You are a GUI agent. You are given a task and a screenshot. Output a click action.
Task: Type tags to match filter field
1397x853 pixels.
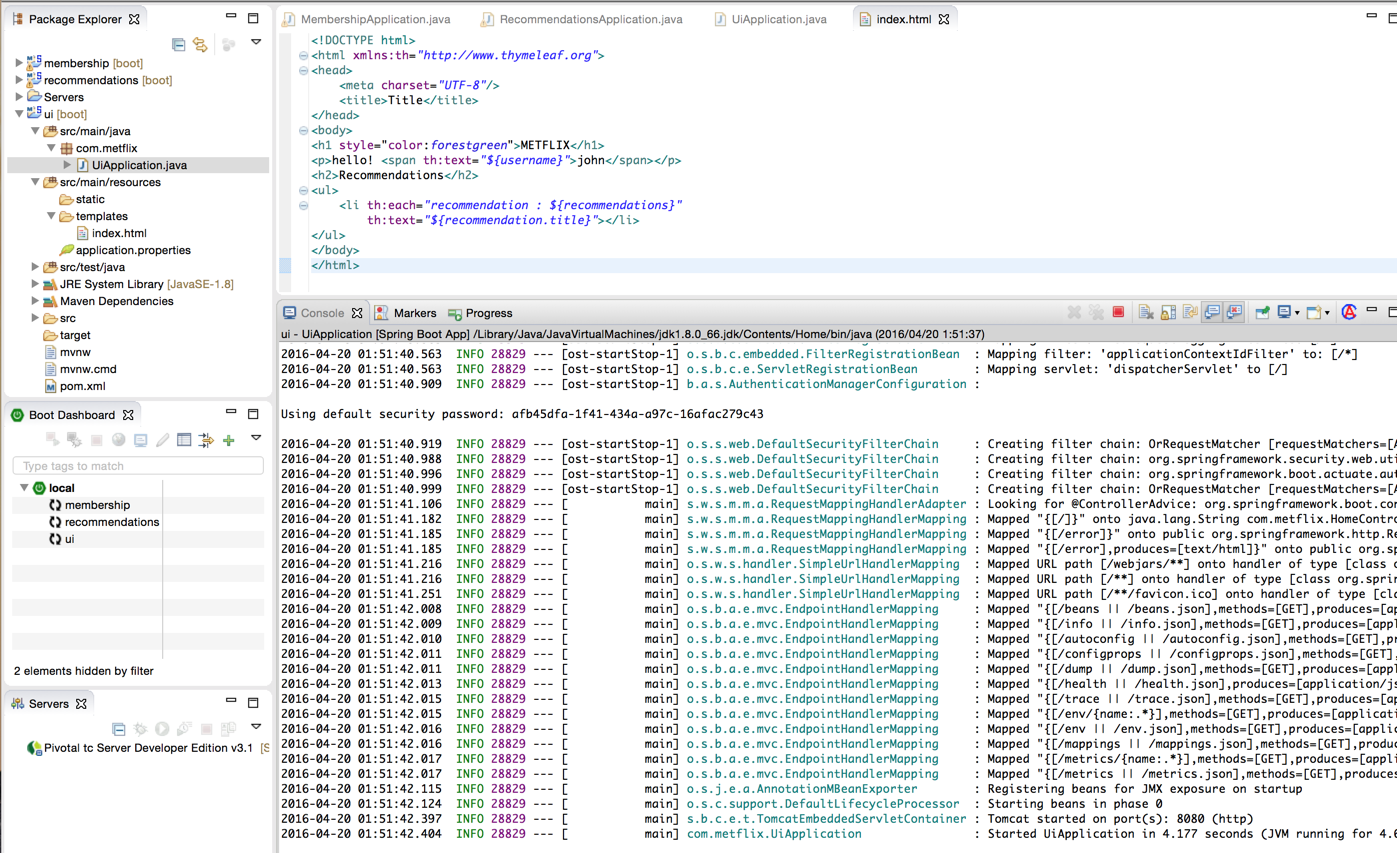tap(138, 466)
